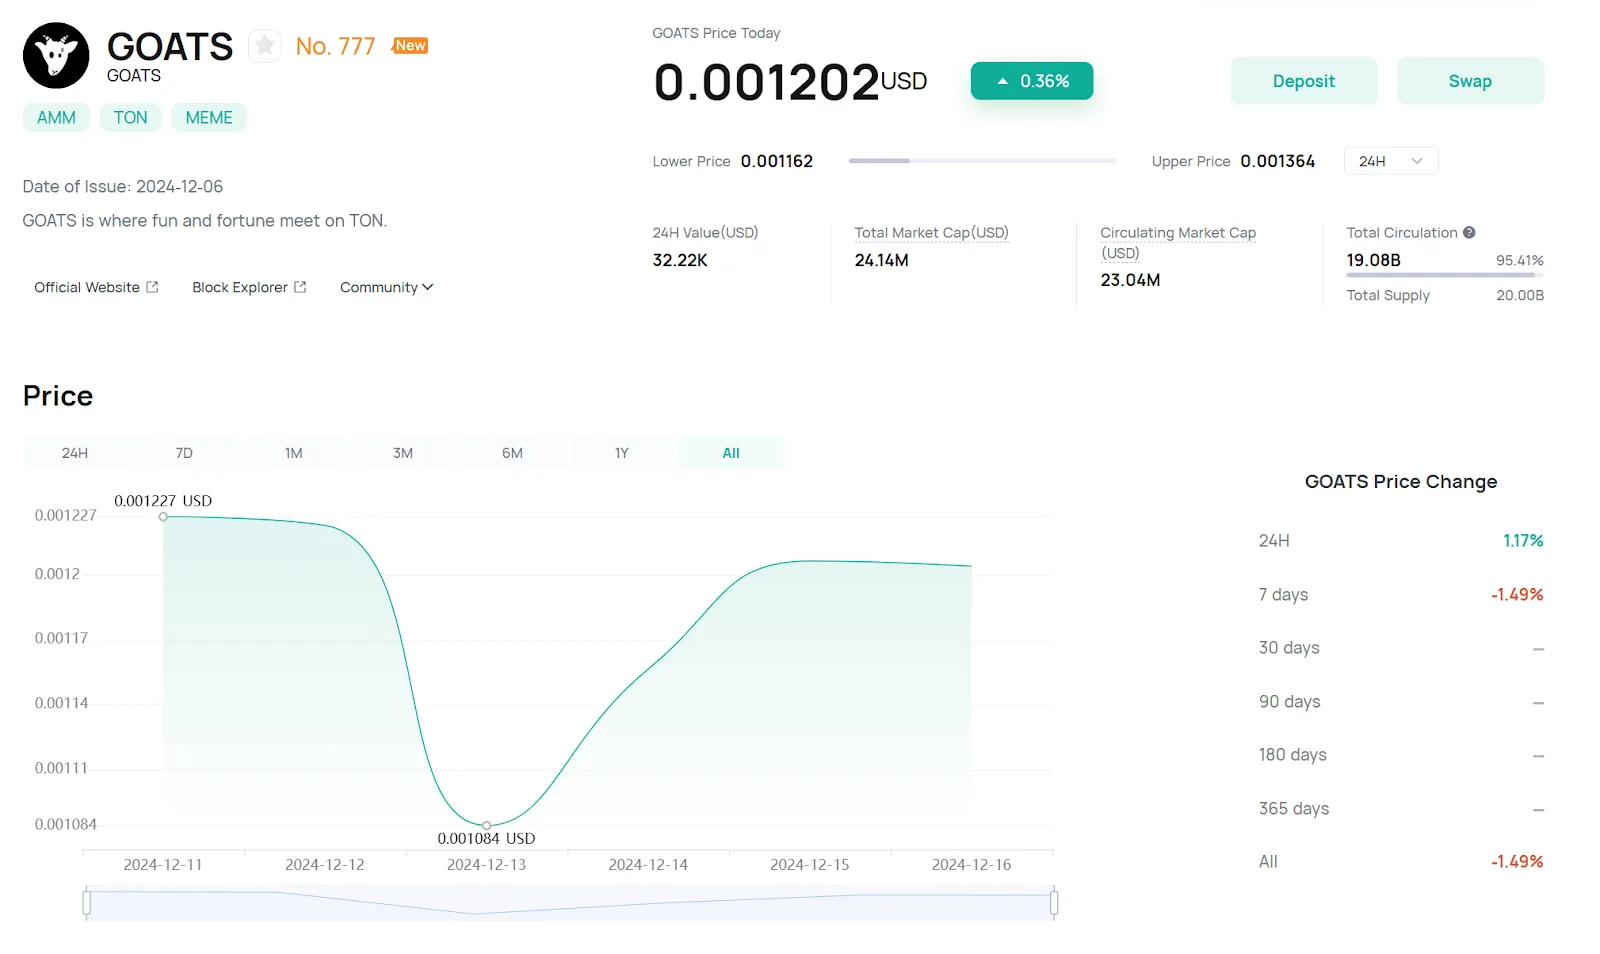Click the up-arrow in the 0.36% badge

[1002, 81]
